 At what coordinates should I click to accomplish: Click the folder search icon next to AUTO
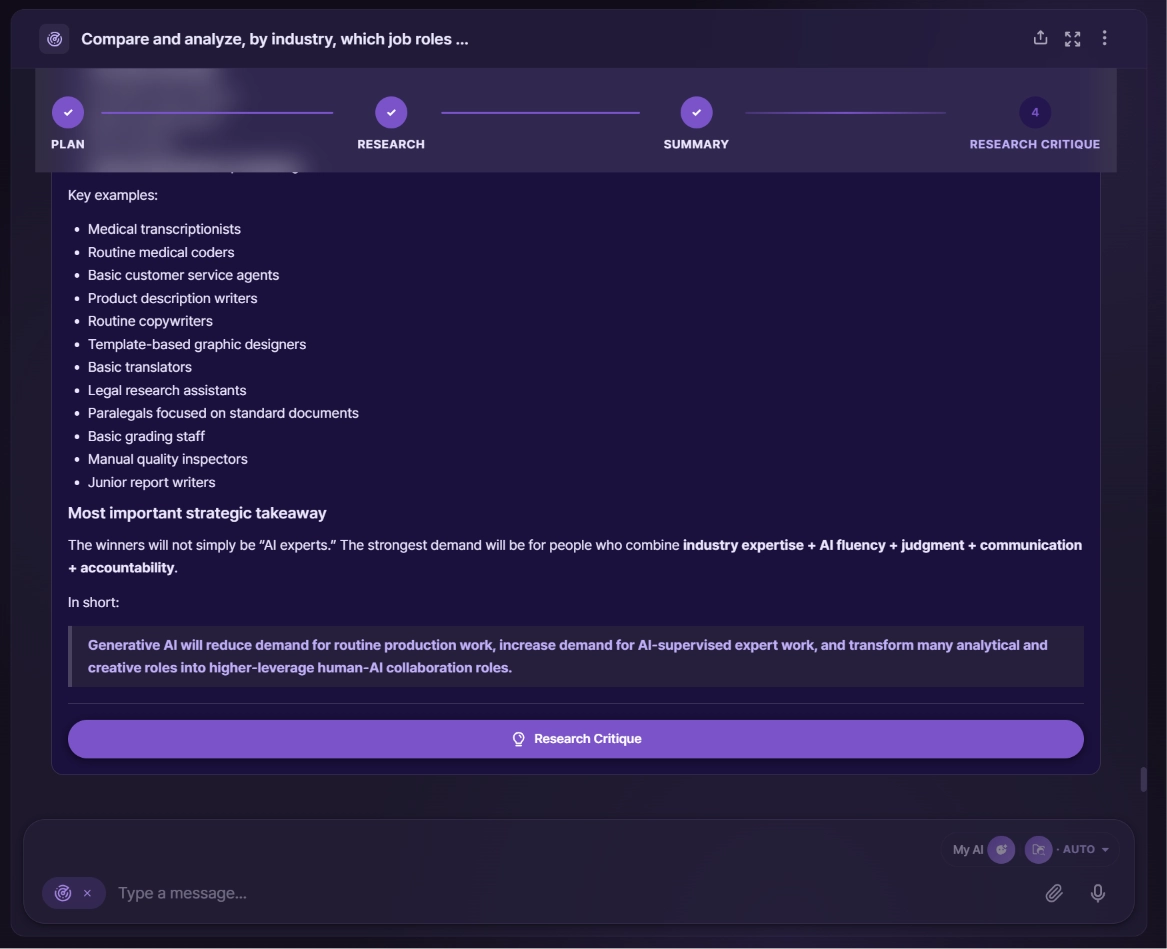point(1038,849)
